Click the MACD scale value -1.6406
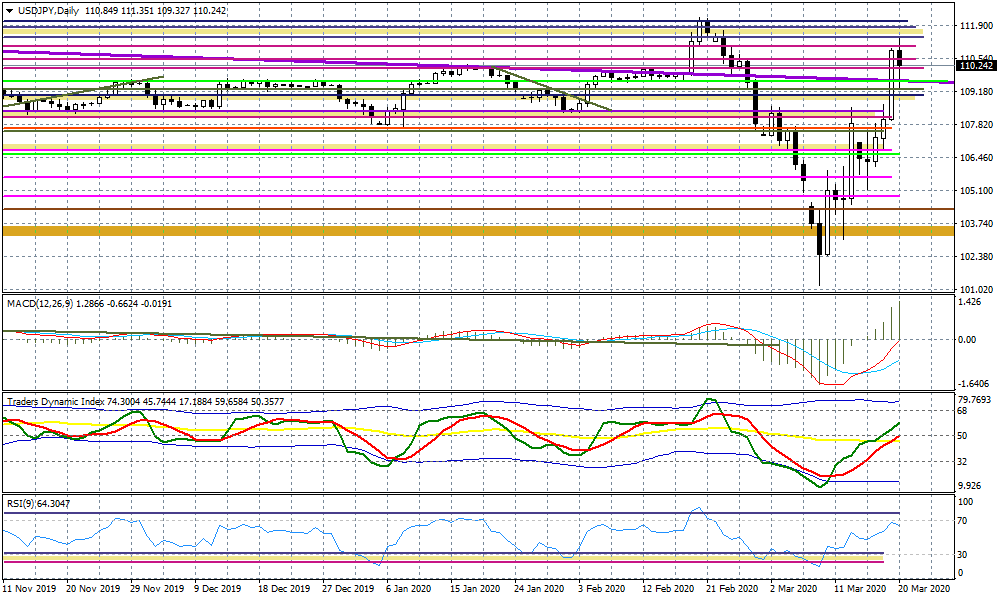This screenshot has width=1000, height=600. point(973,383)
